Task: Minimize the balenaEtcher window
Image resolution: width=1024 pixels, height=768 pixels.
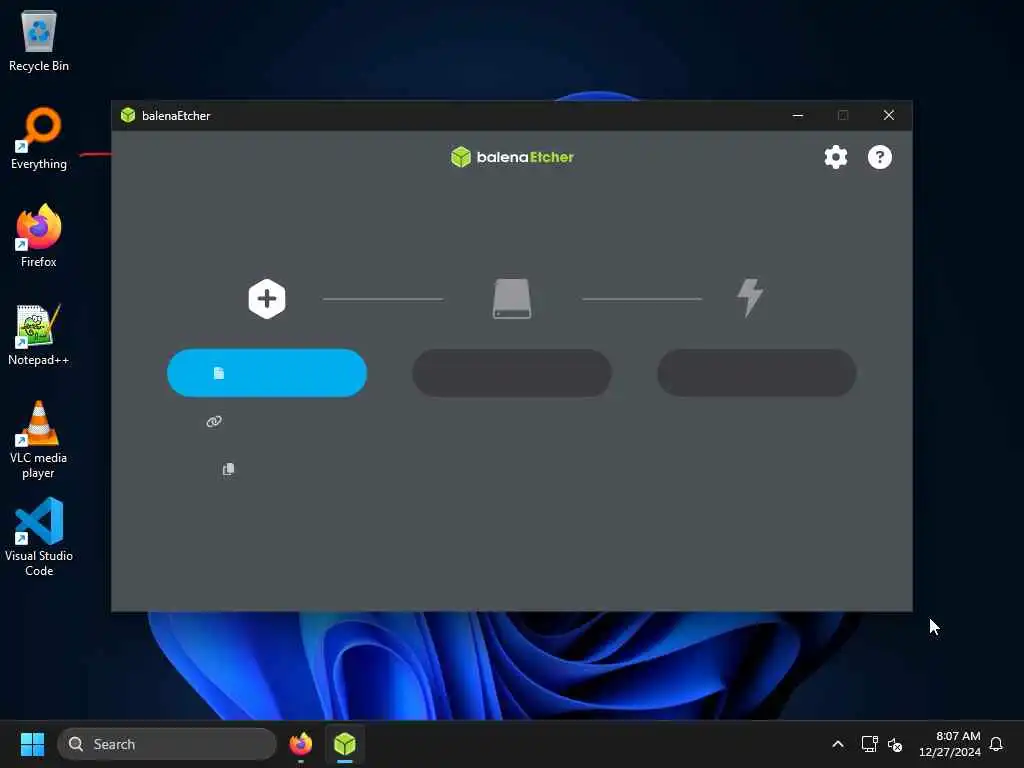Action: coord(797,116)
